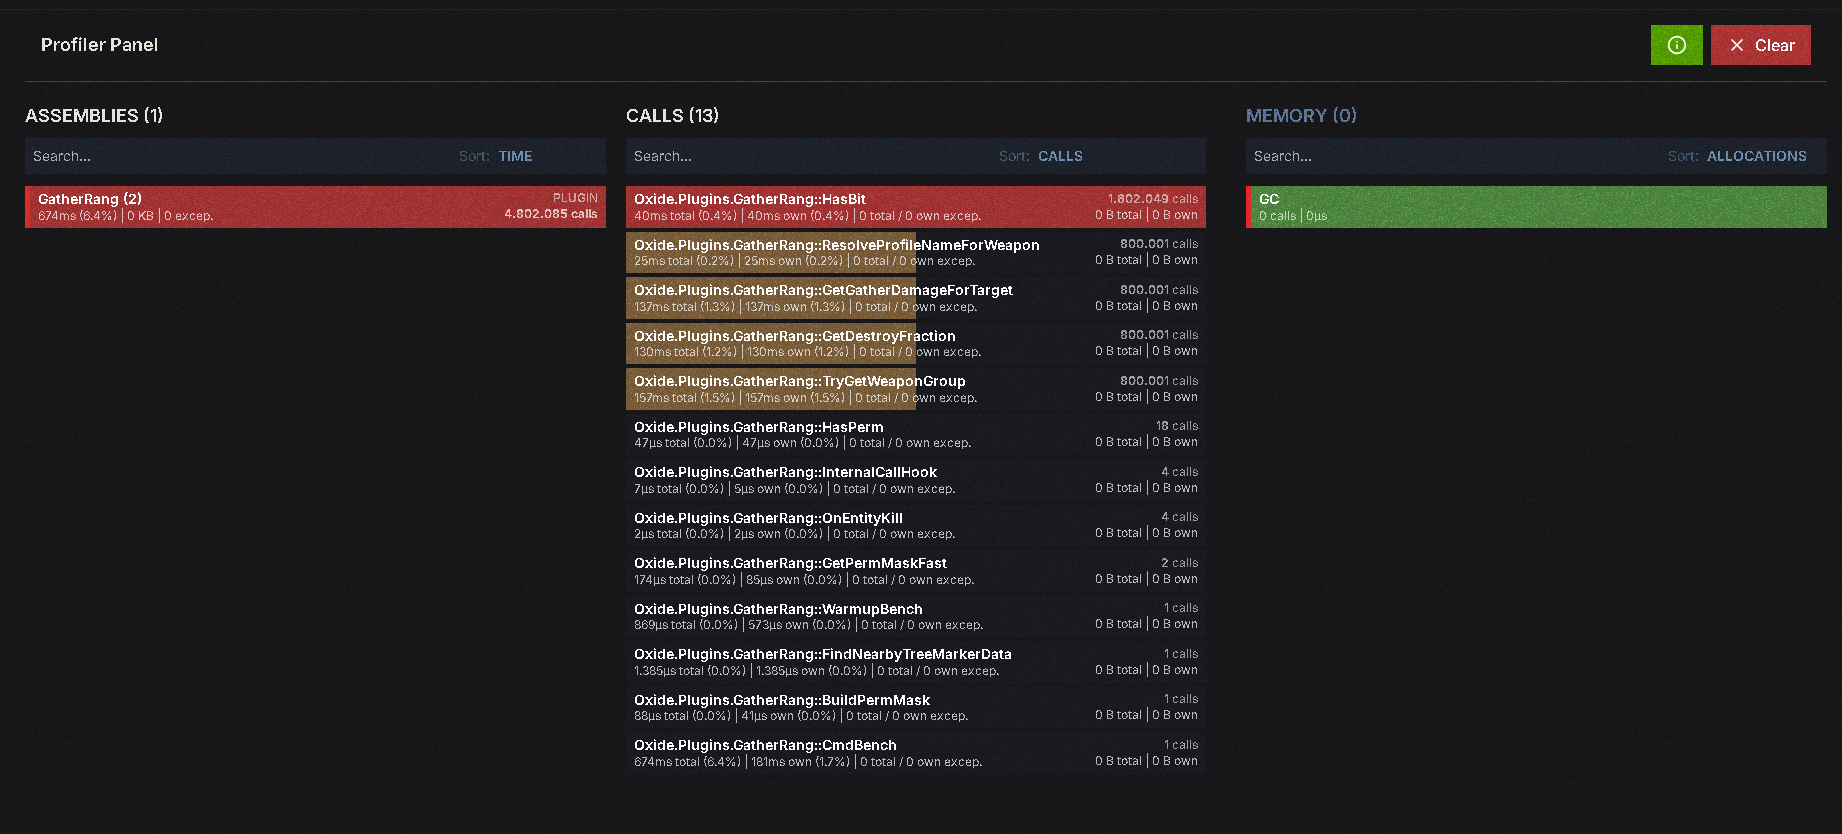Select the green GC memory row

1536,207
